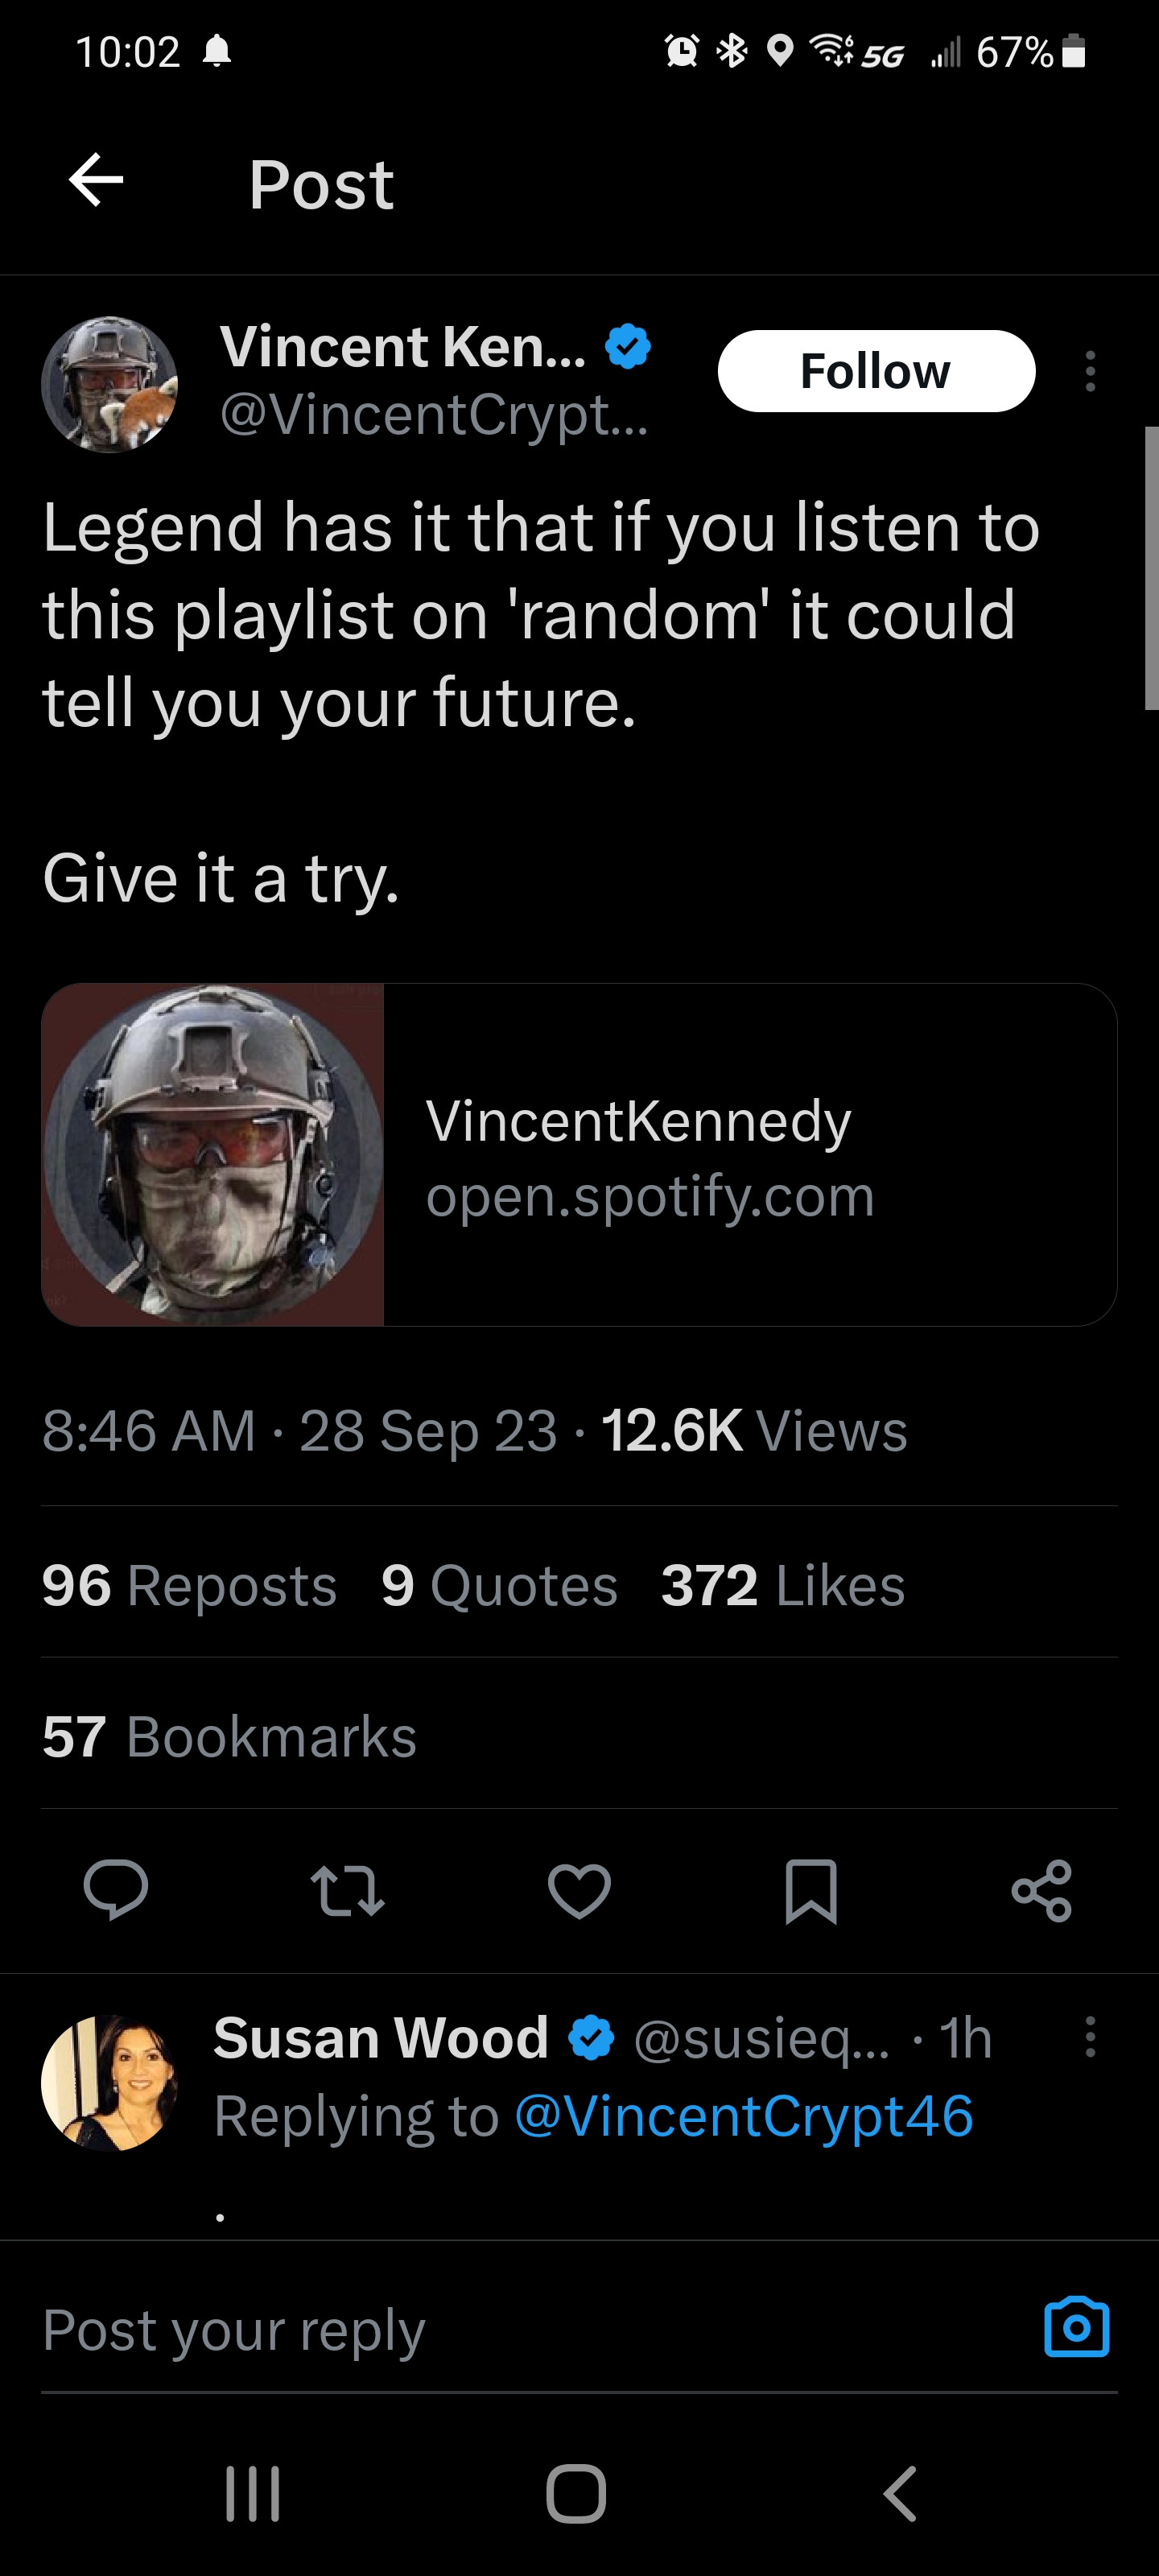Tap the repost arrows icon
1159x2576 pixels.
point(347,1890)
